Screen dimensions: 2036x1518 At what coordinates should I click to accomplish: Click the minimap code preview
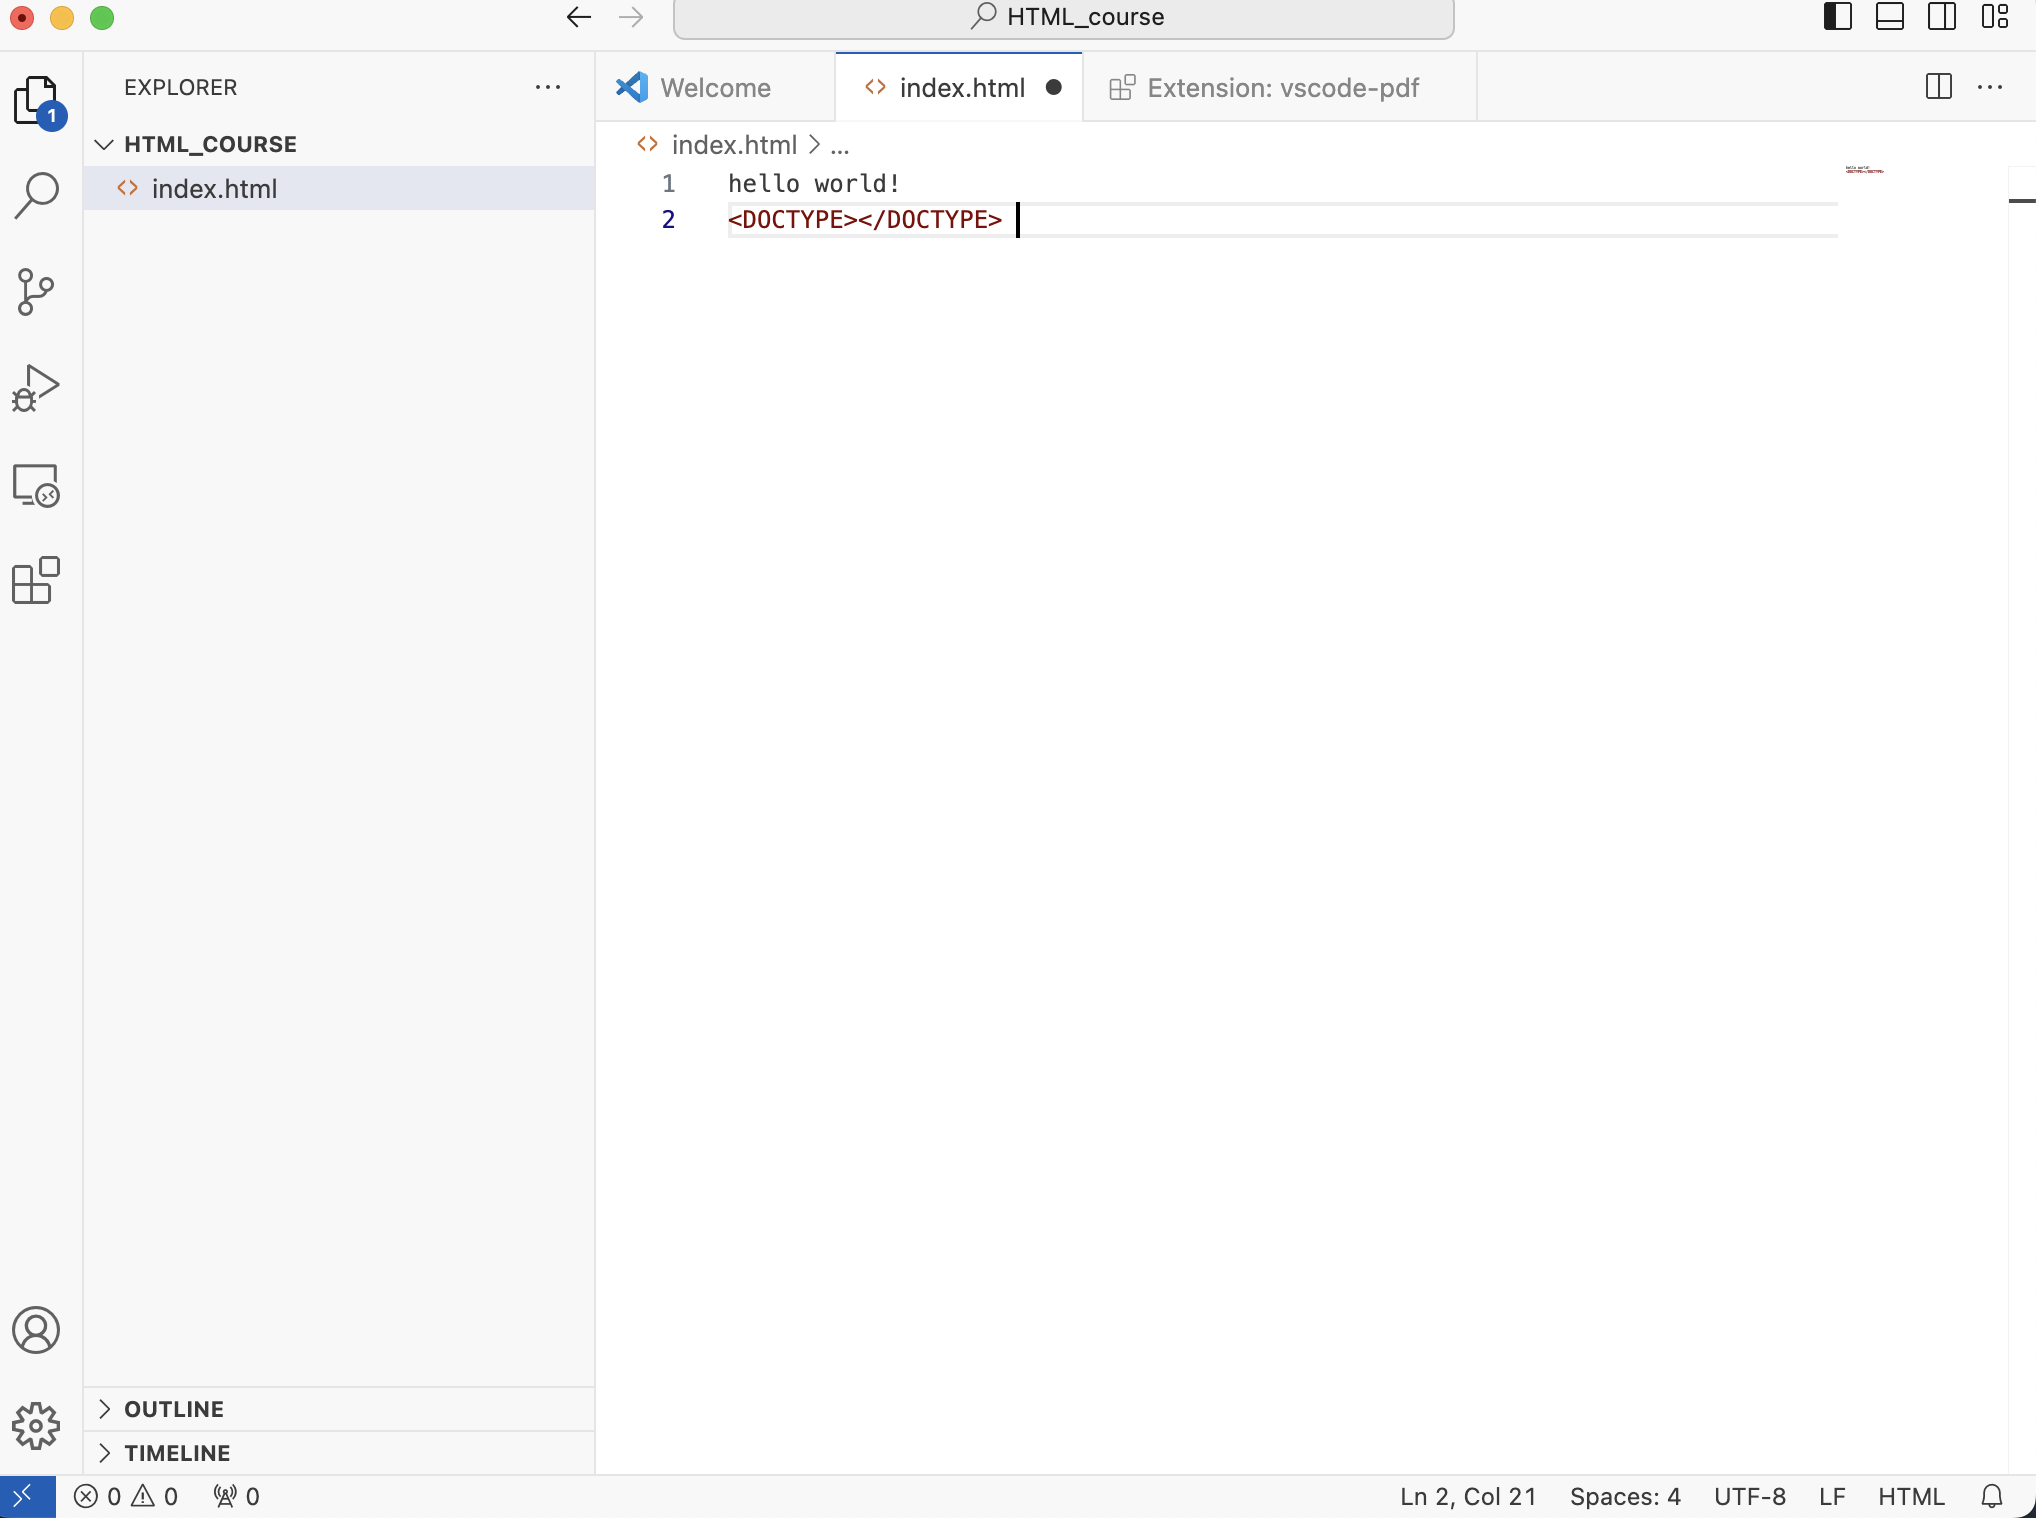tap(1864, 170)
